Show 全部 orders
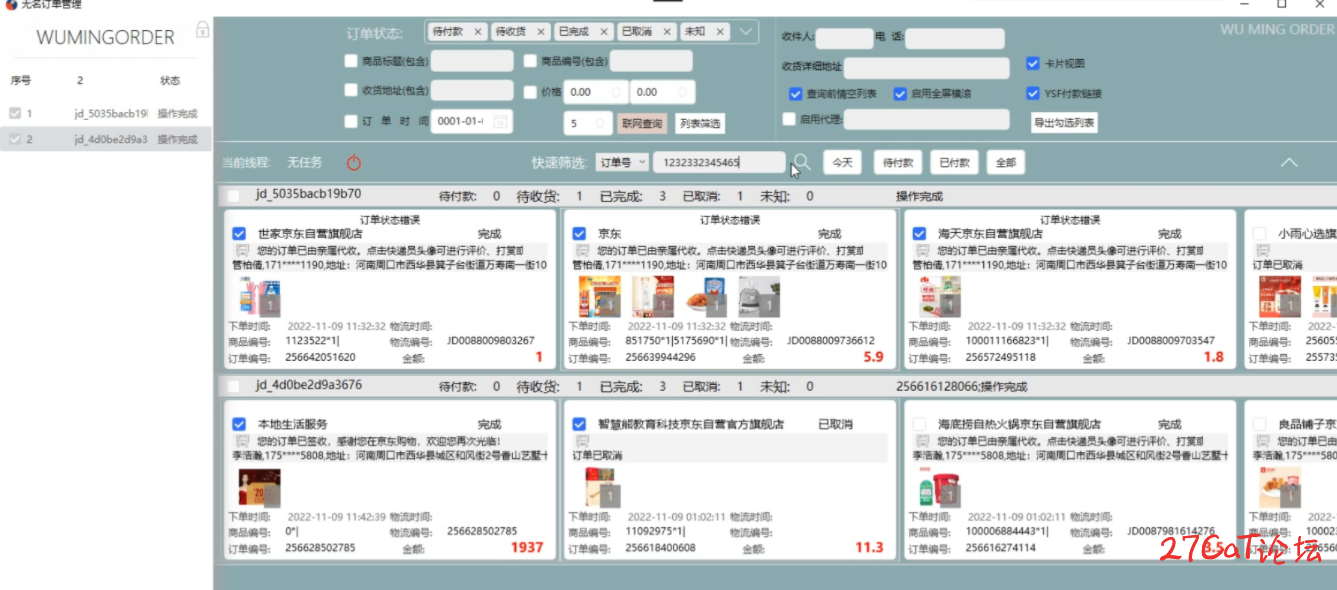1337x590 pixels. click(x=1006, y=162)
